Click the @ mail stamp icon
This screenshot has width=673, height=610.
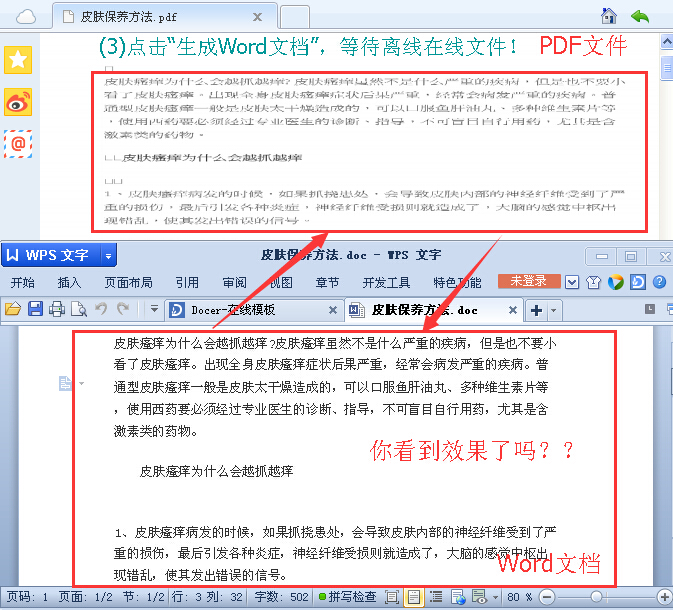click(x=18, y=144)
